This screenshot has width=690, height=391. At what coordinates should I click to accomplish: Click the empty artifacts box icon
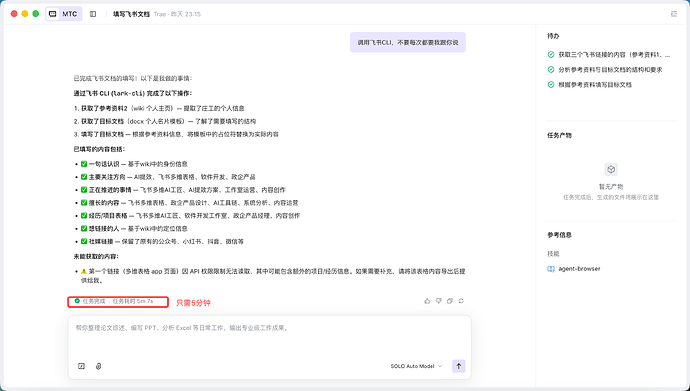[x=611, y=169]
